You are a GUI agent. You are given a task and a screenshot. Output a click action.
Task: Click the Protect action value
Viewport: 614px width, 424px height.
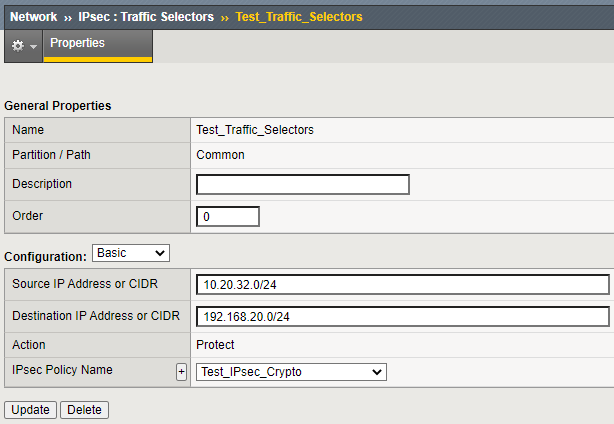coord(216,345)
